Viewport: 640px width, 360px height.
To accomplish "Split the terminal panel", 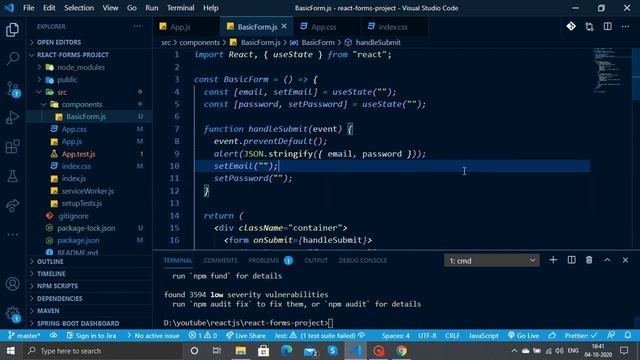I will 571,260.
